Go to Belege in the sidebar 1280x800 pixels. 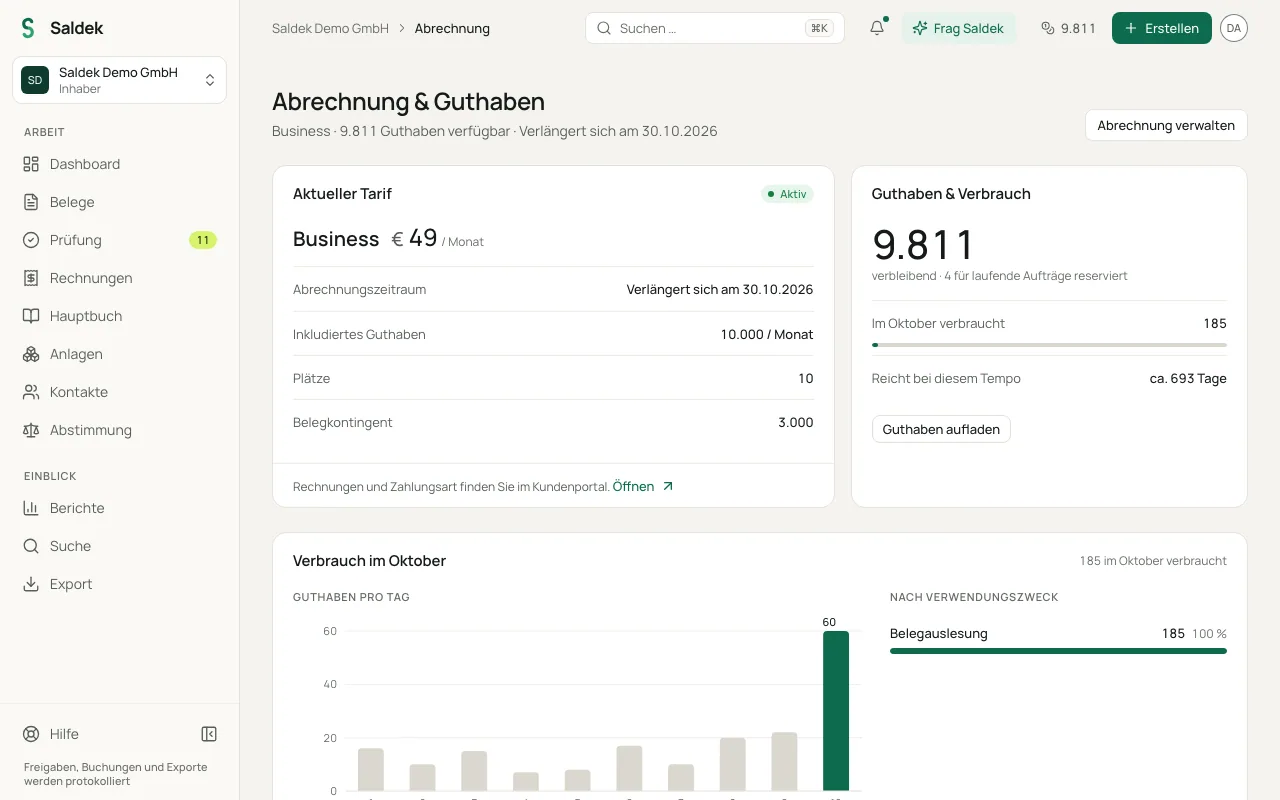click(120, 202)
